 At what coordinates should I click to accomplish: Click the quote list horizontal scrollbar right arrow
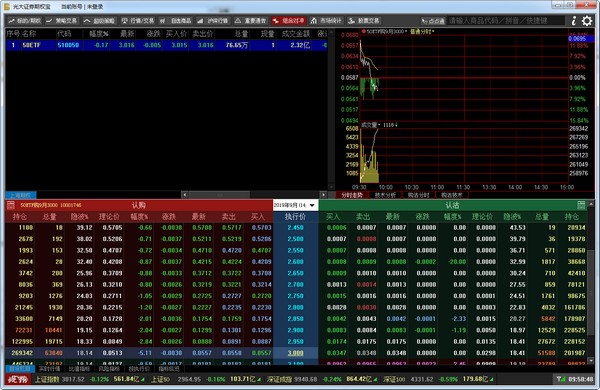tap(323, 195)
